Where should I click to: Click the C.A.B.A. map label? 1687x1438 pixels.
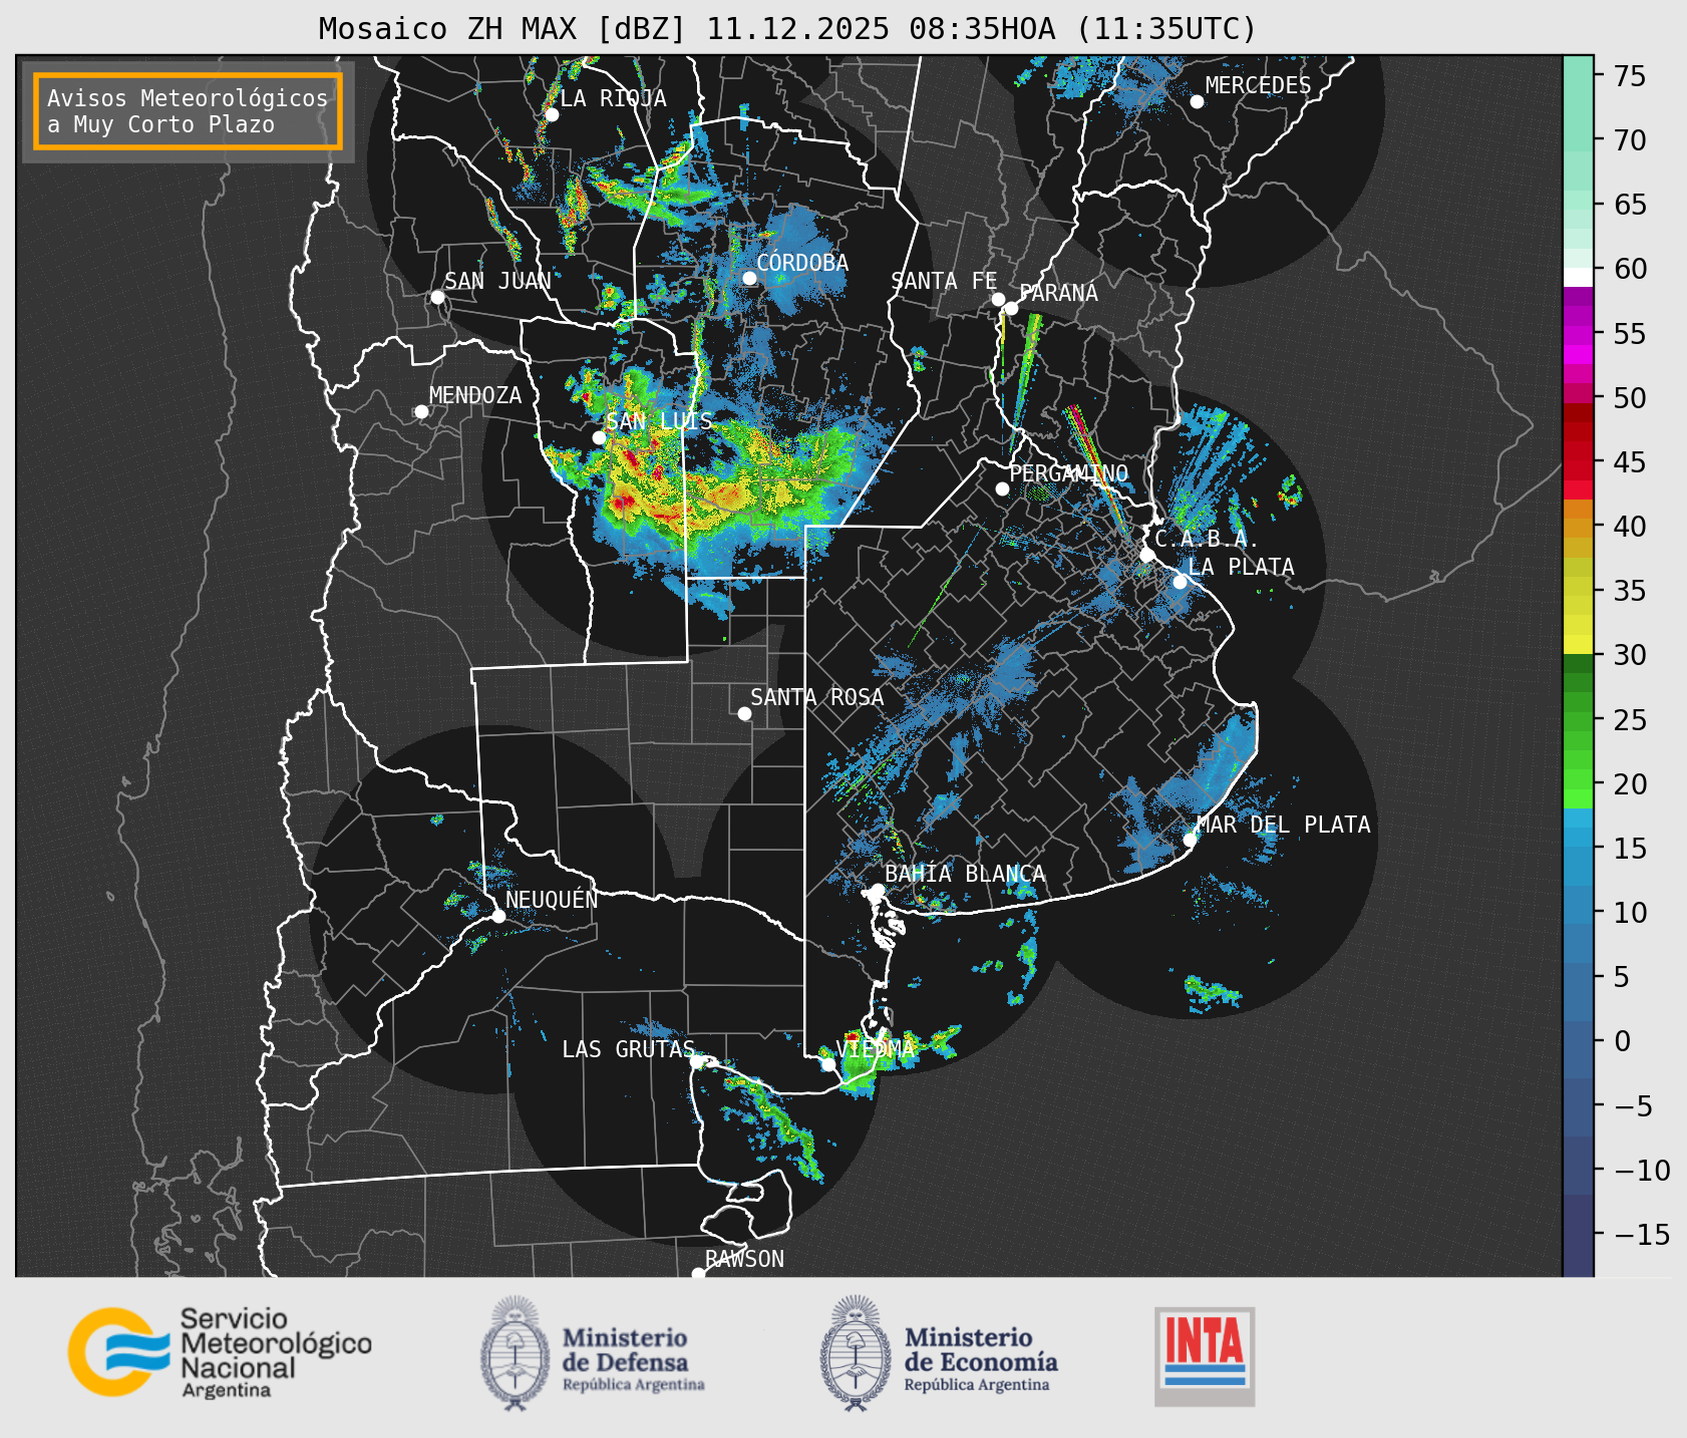[x=1207, y=539]
